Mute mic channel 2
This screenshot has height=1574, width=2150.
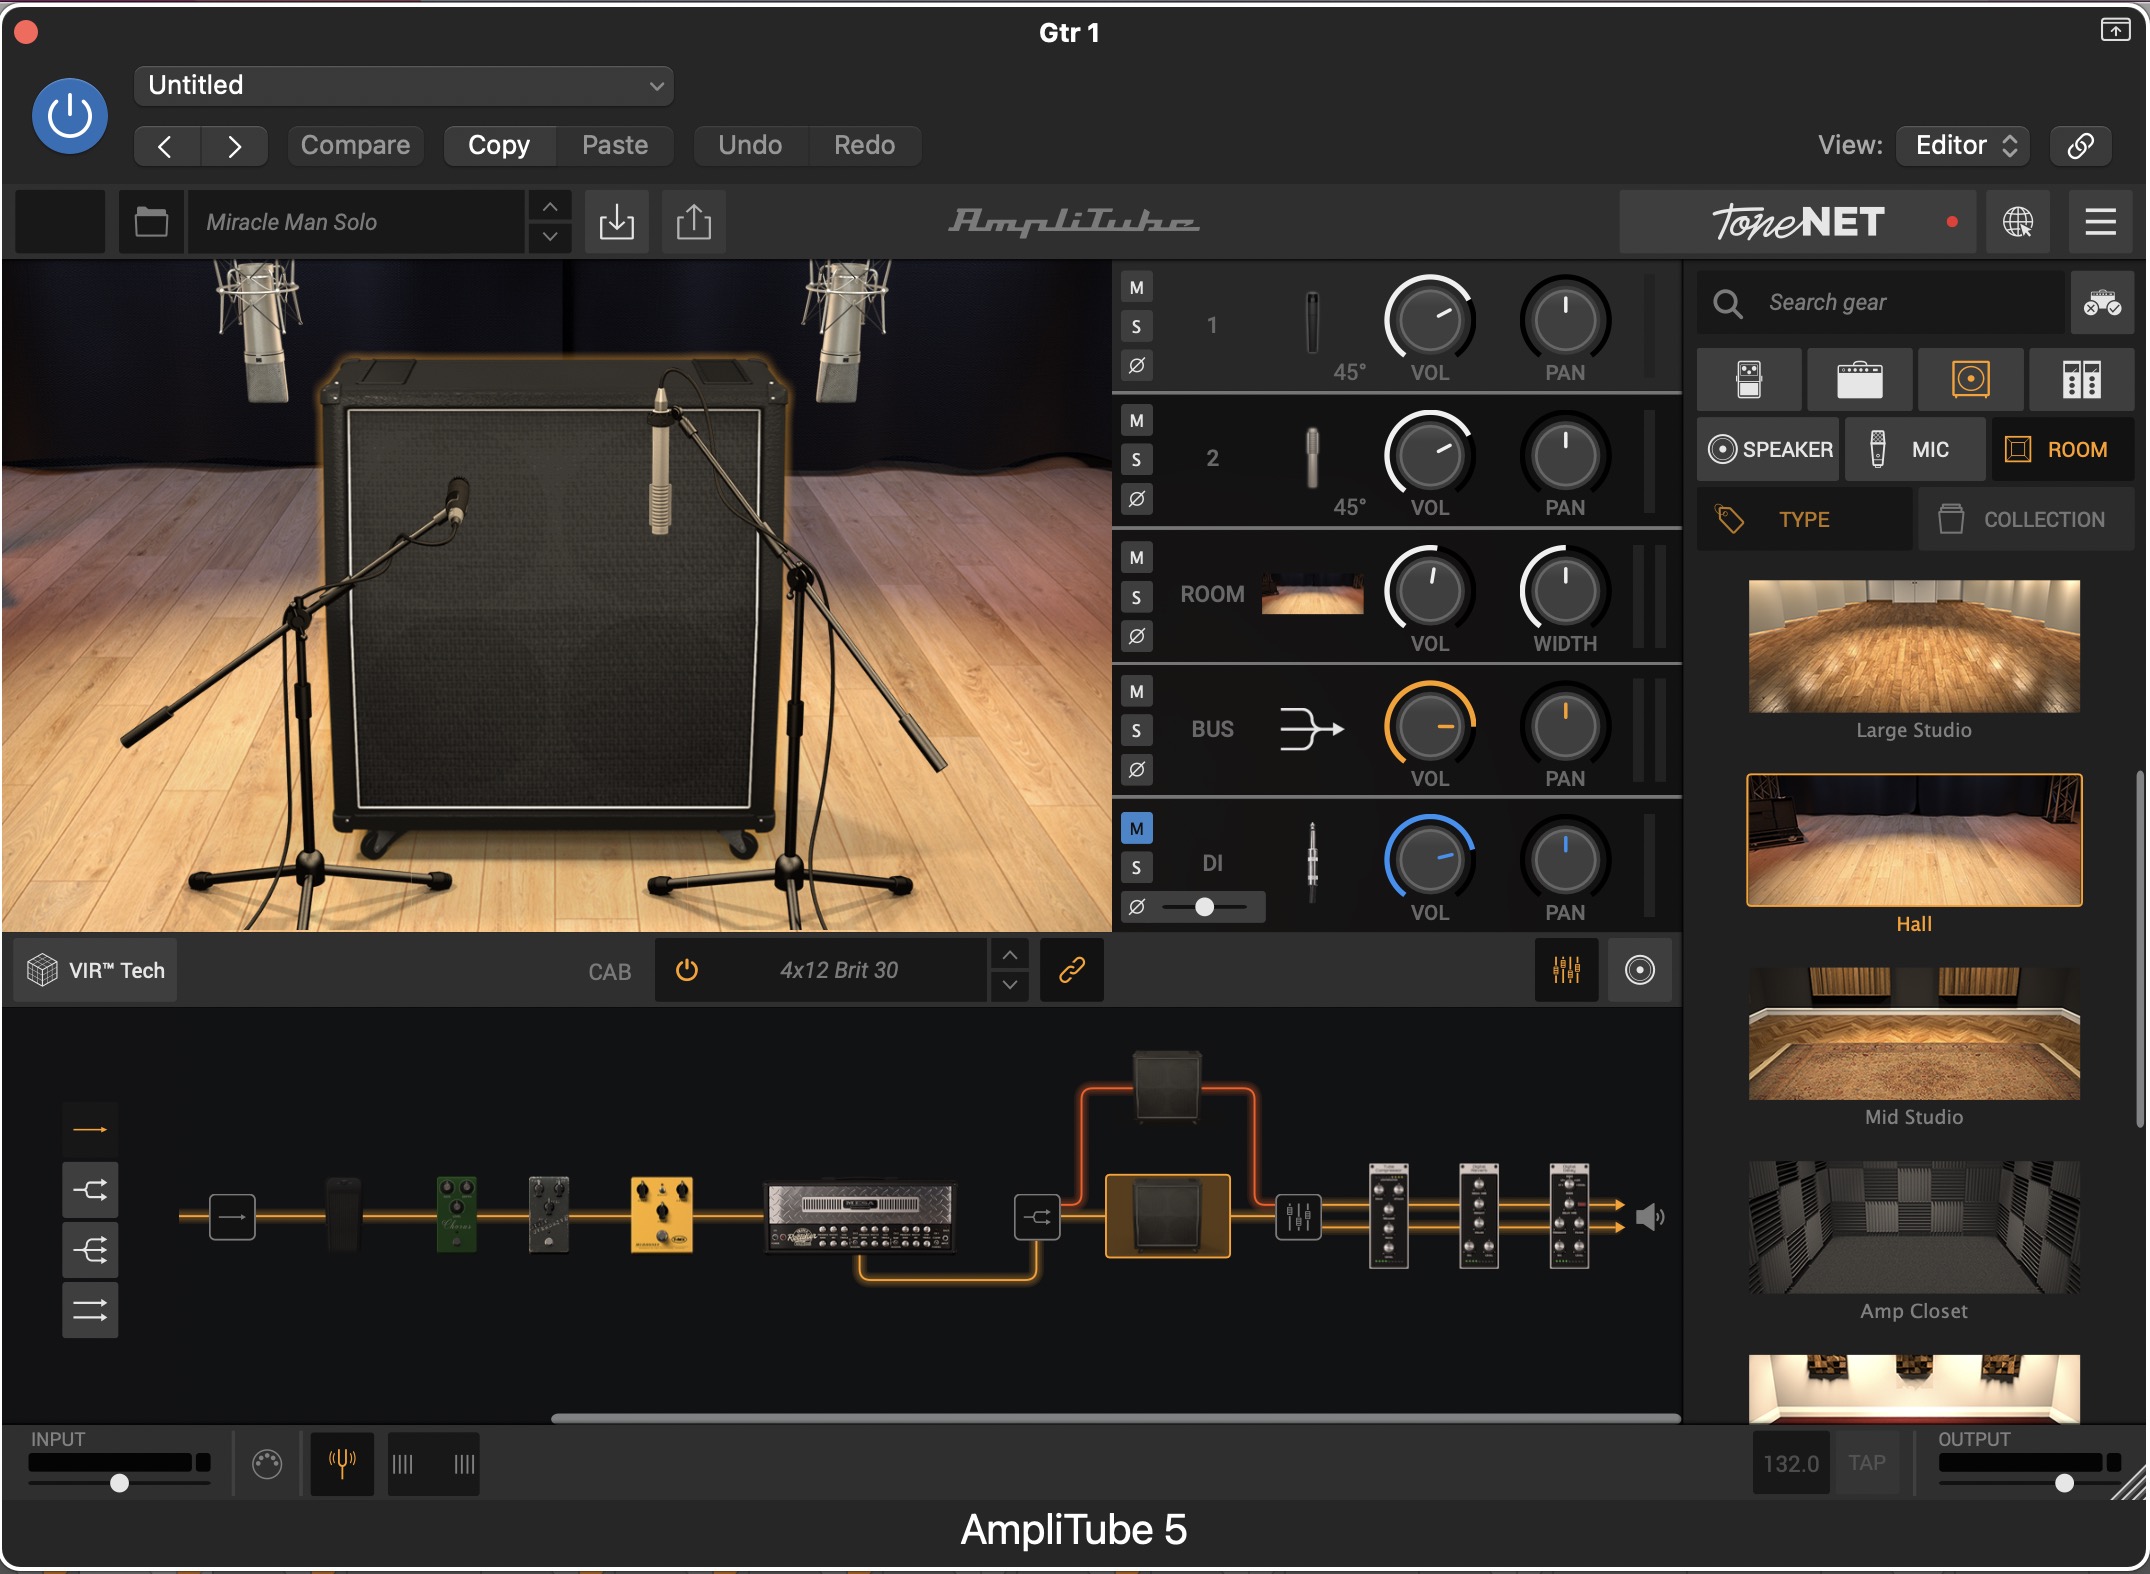click(x=1137, y=421)
